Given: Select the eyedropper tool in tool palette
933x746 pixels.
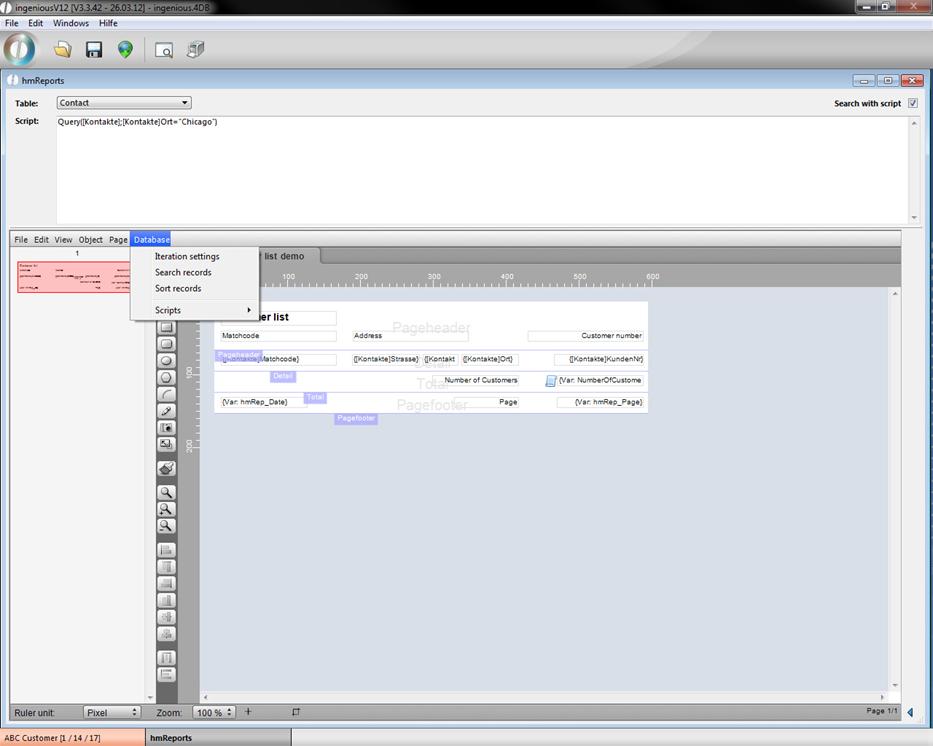Looking at the screenshot, I should point(167,411).
